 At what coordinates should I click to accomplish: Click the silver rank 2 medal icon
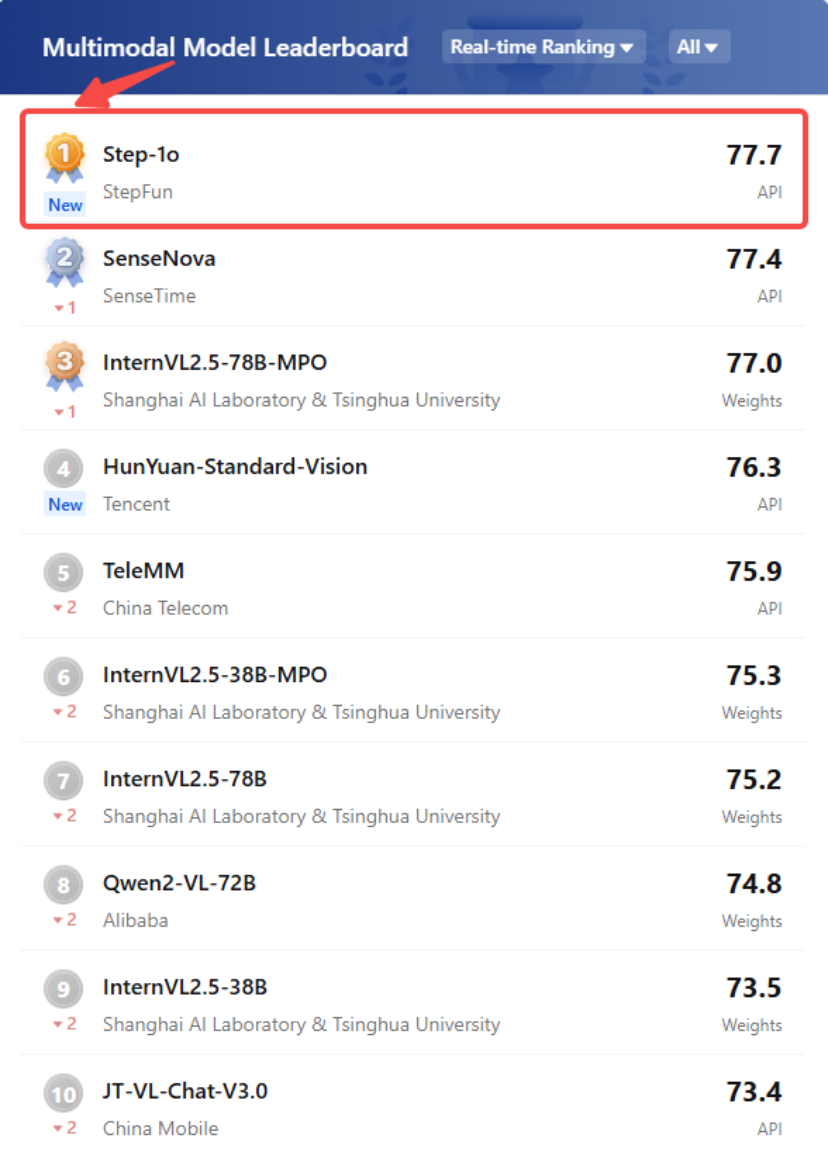65,262
